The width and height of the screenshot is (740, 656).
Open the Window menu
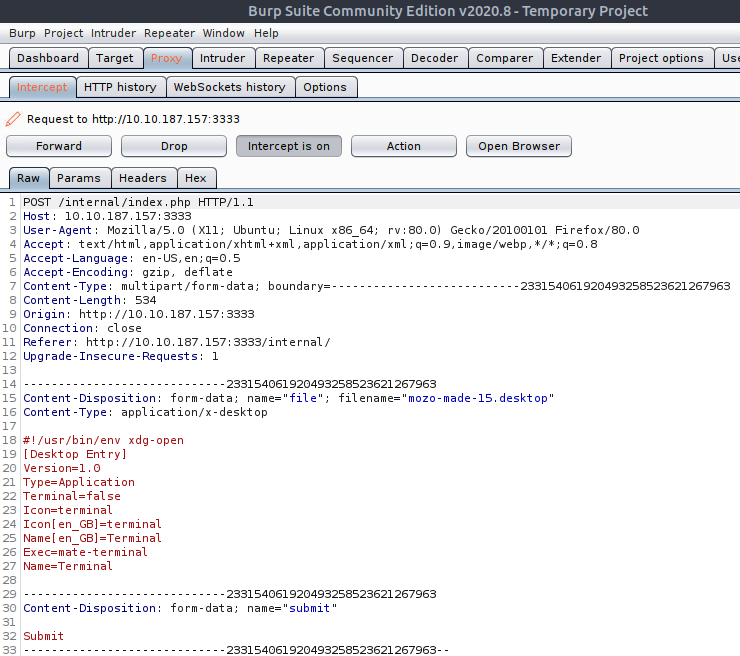point(224,33)
